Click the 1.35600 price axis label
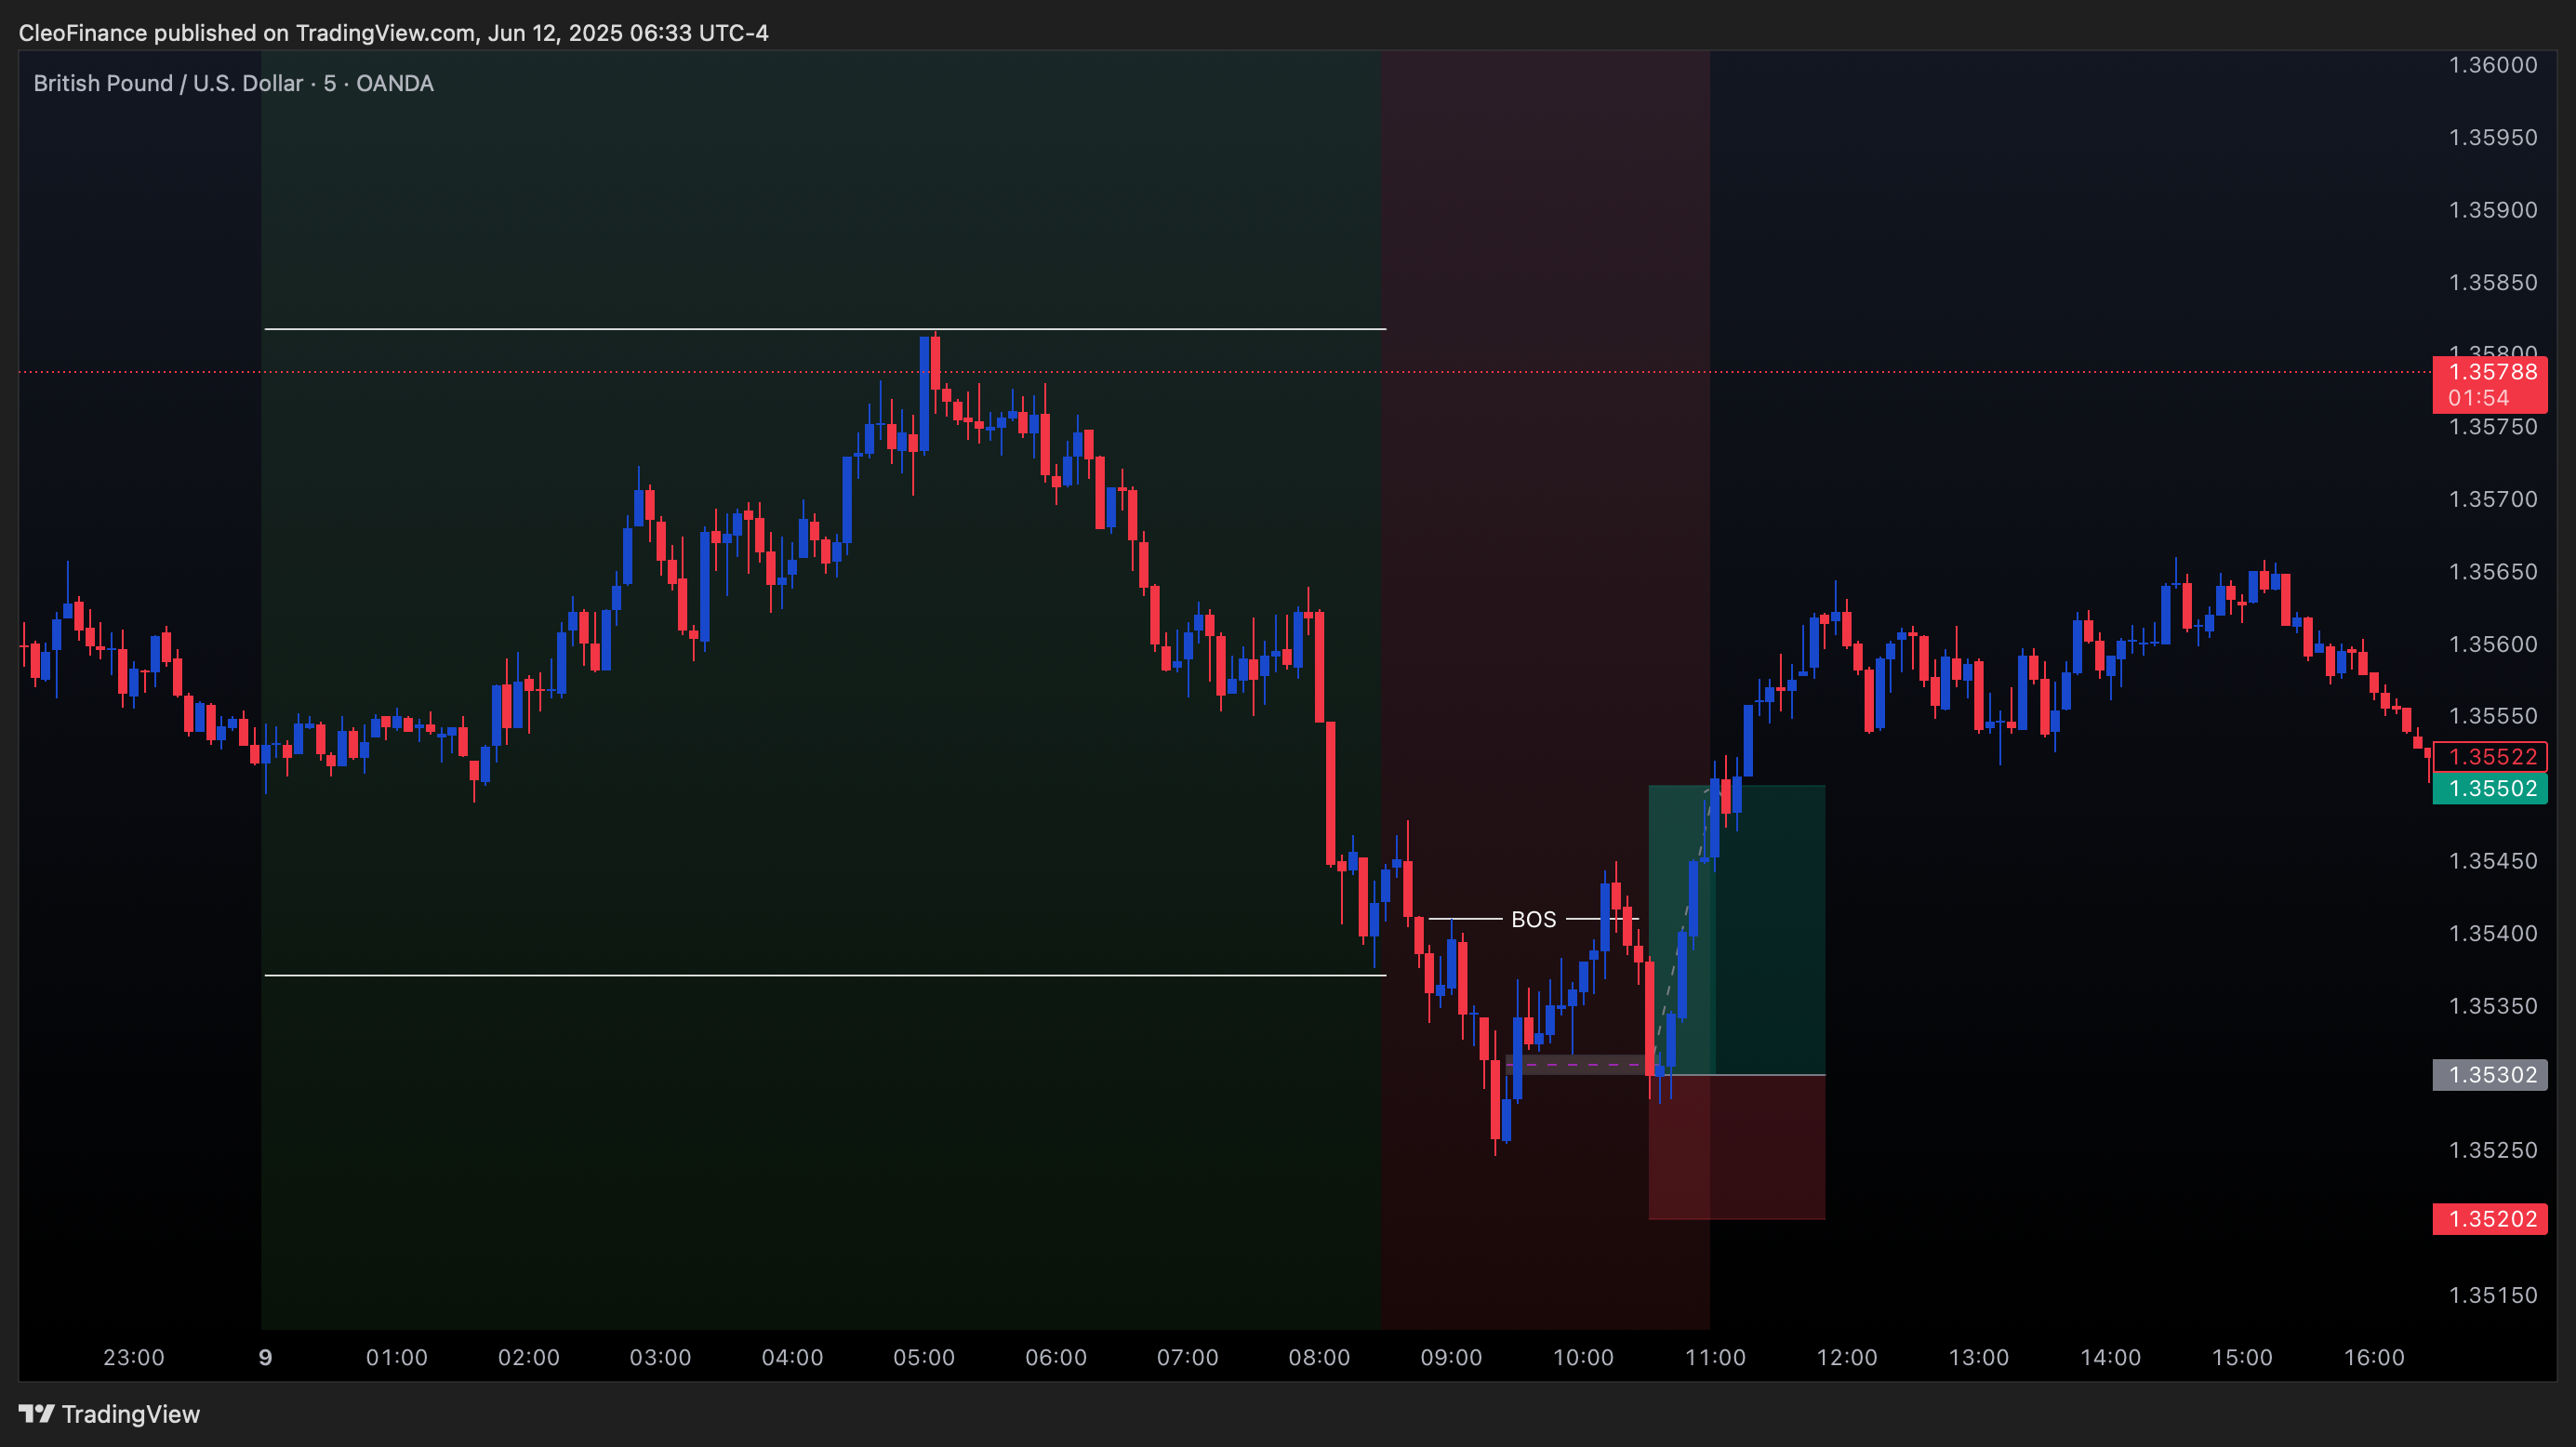The image size is (2576, 1447). [x=2492, y=644]
